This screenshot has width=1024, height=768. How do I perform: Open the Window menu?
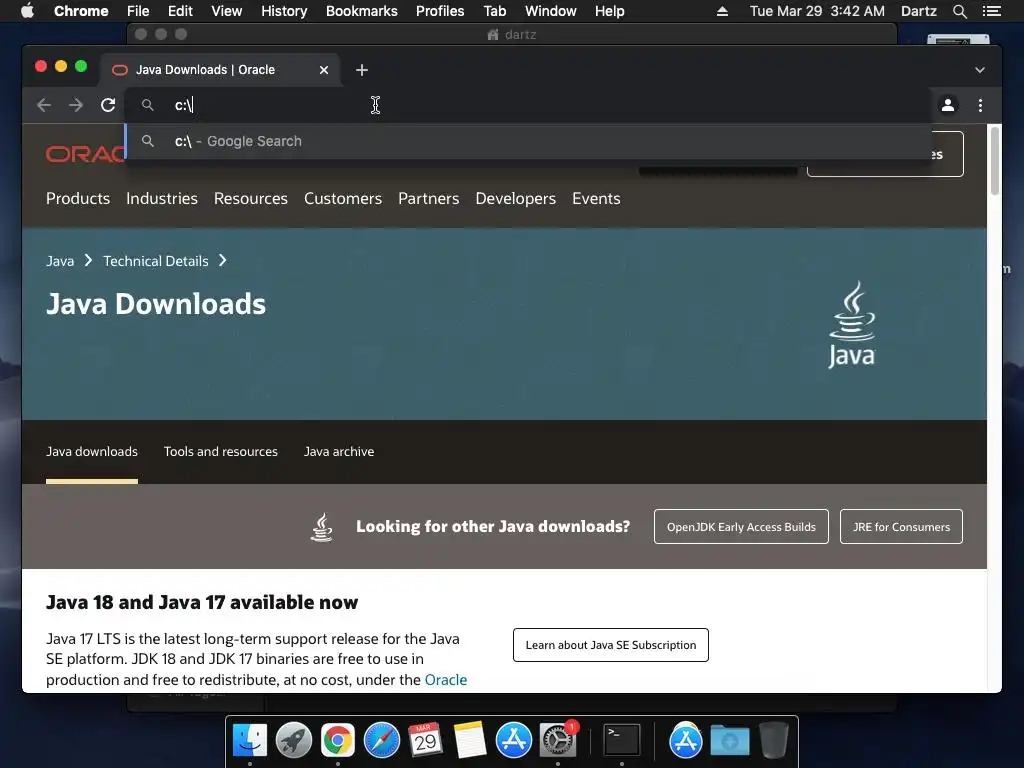tap(551, 11)
